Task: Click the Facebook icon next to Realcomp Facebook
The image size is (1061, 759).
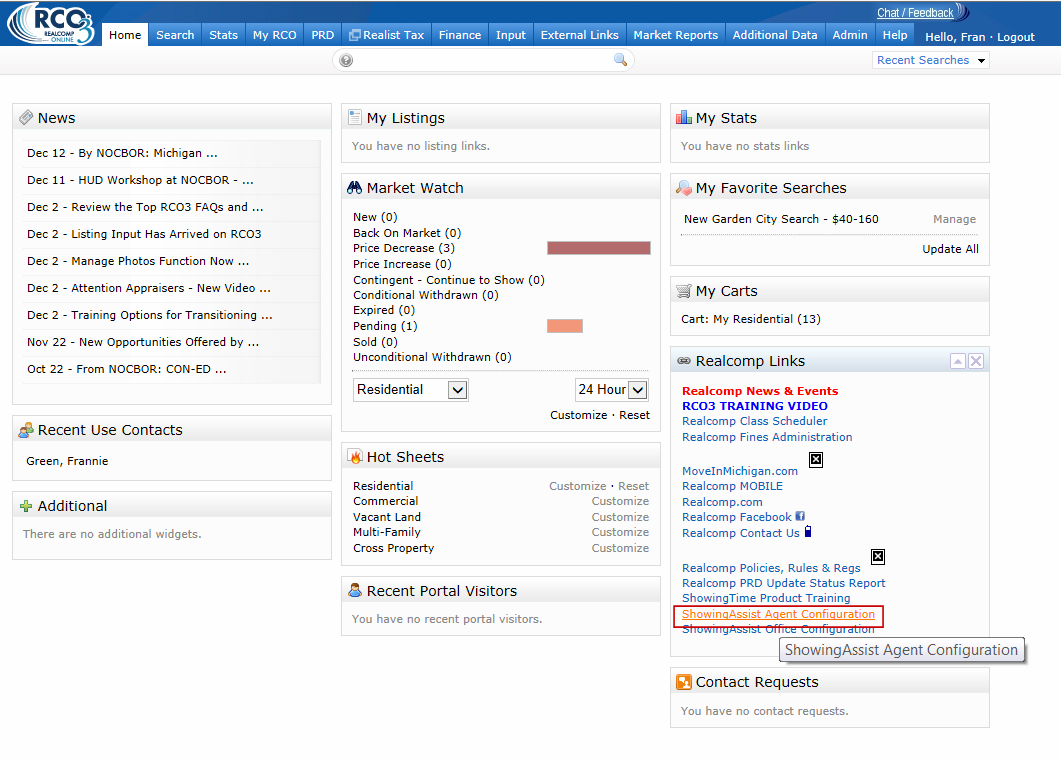Action: pos(800,516)
